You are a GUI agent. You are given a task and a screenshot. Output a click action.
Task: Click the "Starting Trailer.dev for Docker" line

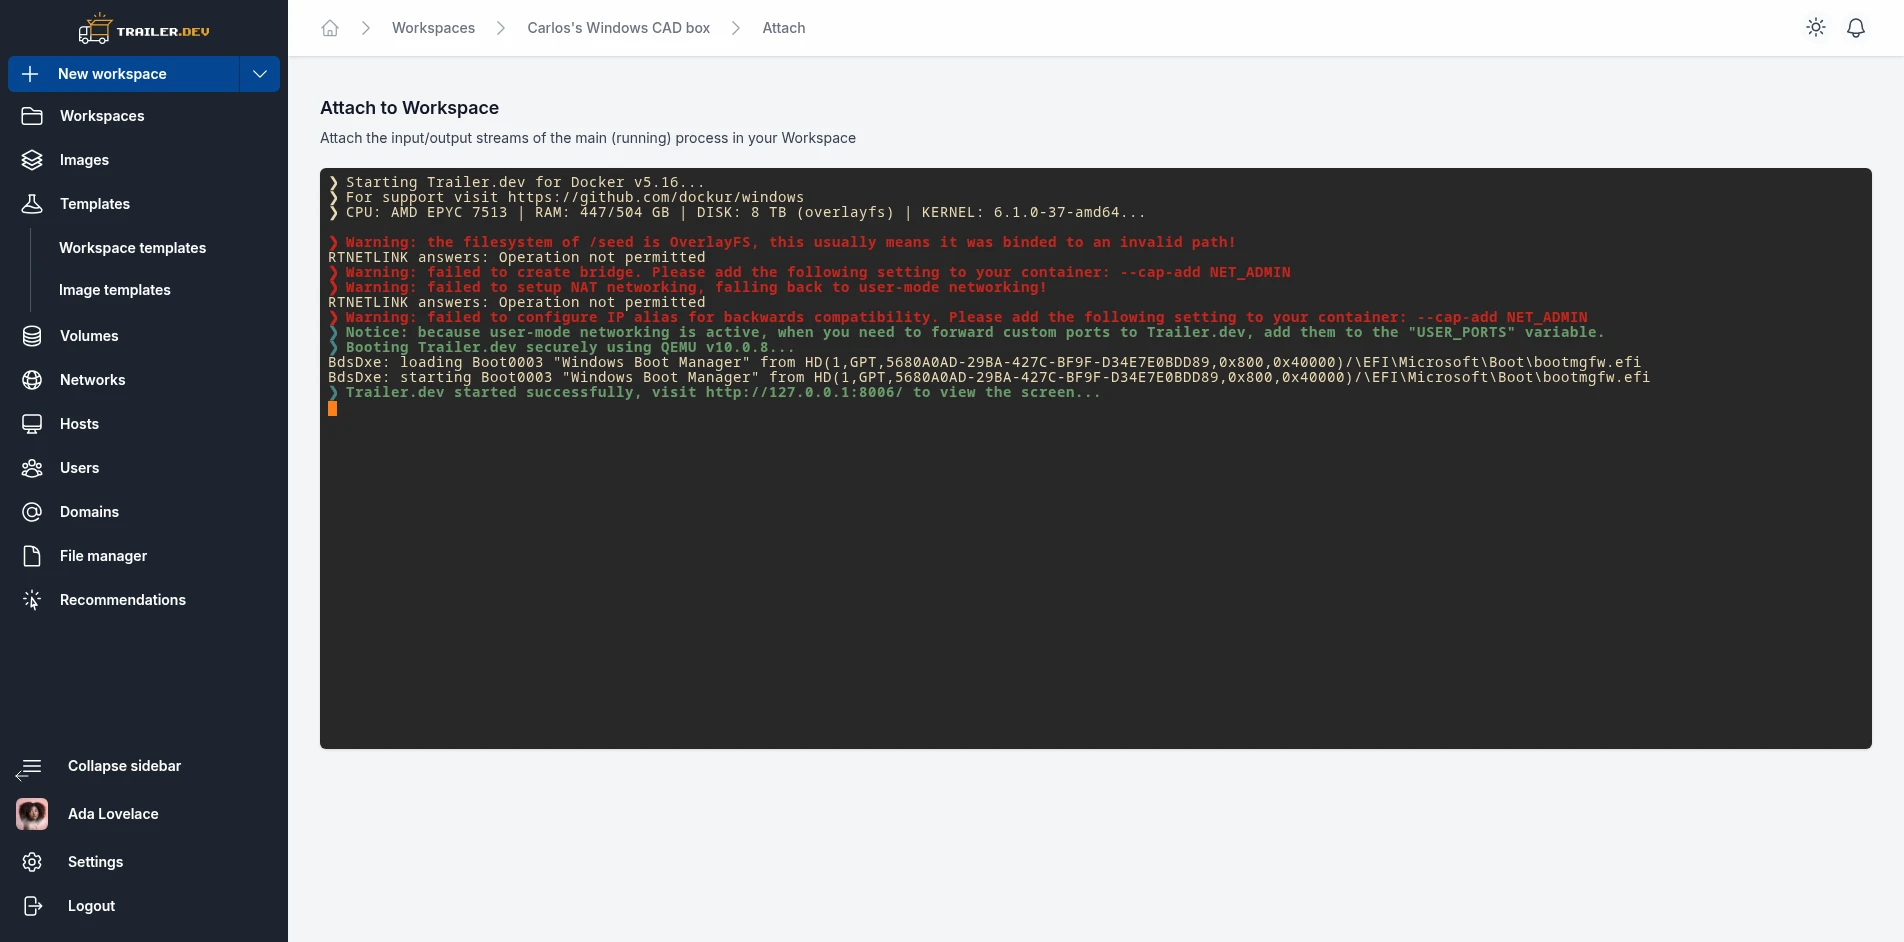pos(516,183)
